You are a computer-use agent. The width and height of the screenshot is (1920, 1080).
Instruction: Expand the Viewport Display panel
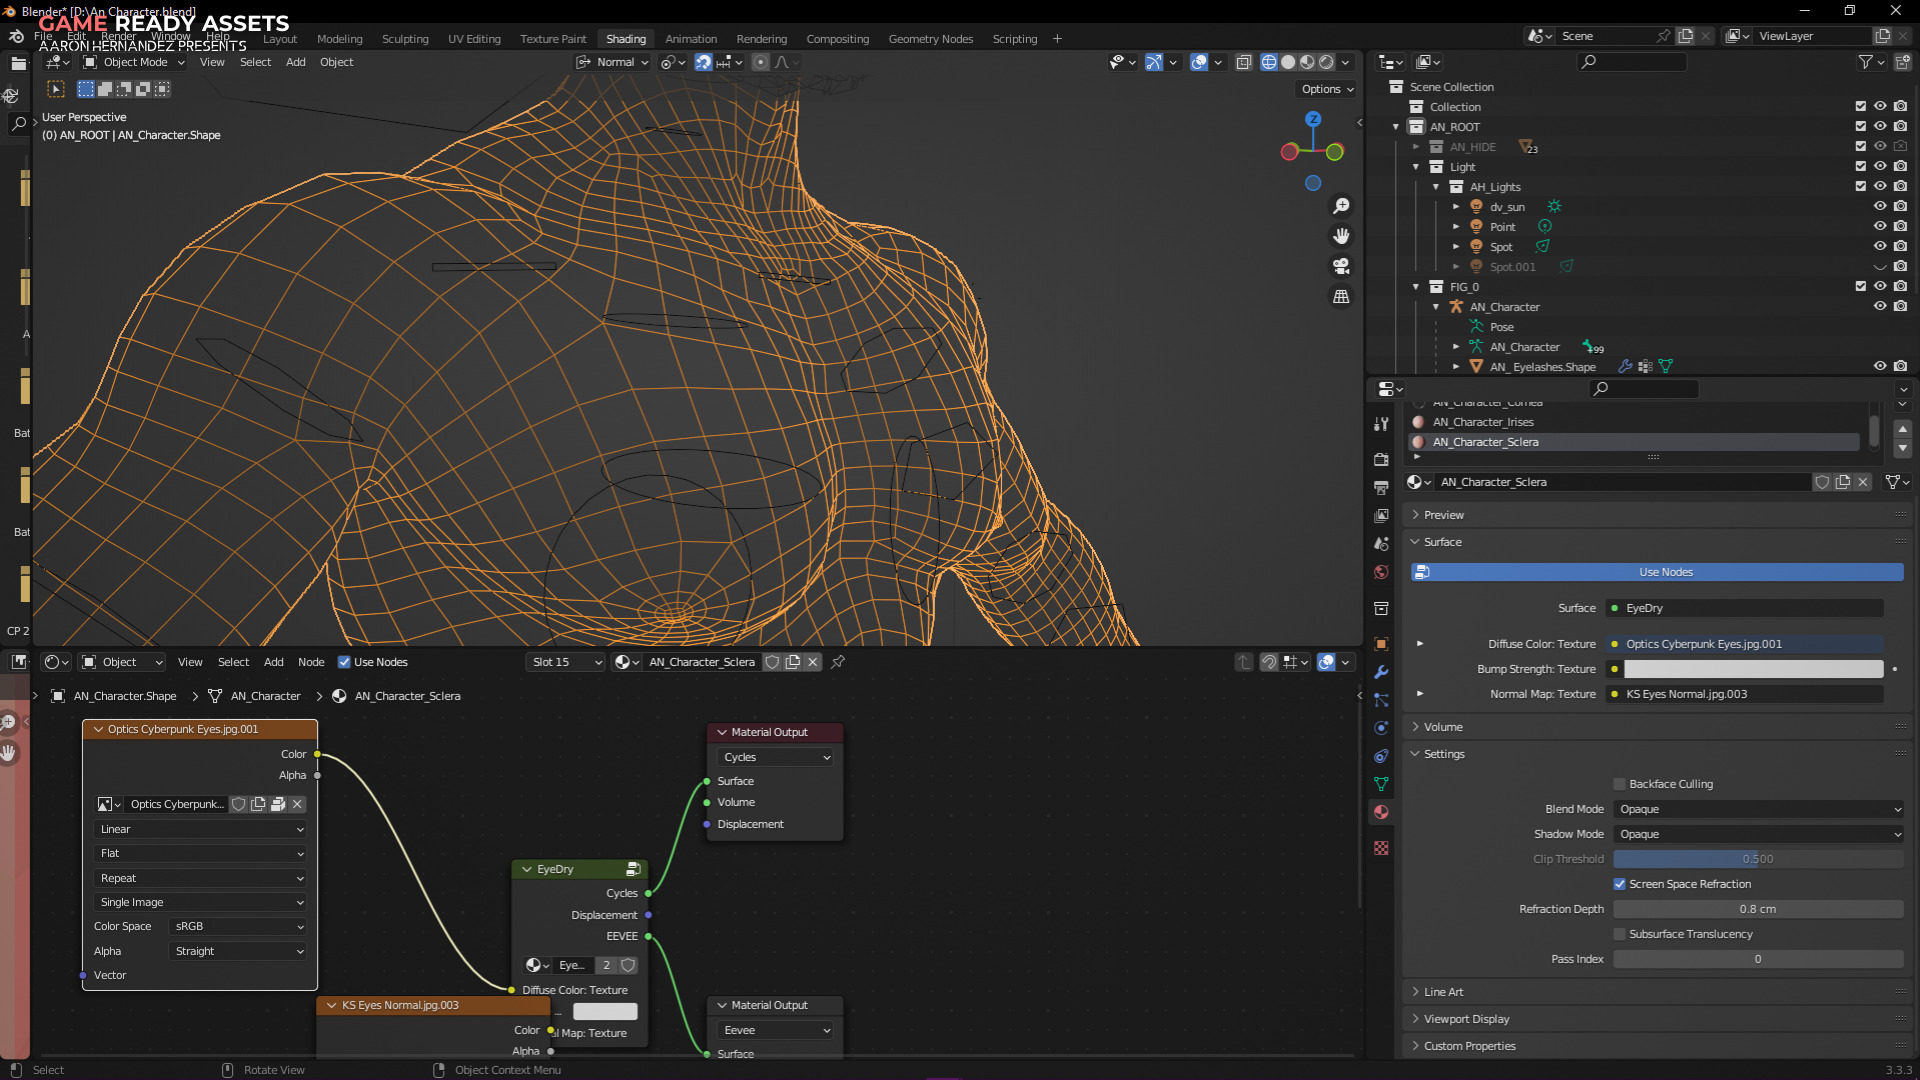[1466, 1019]
